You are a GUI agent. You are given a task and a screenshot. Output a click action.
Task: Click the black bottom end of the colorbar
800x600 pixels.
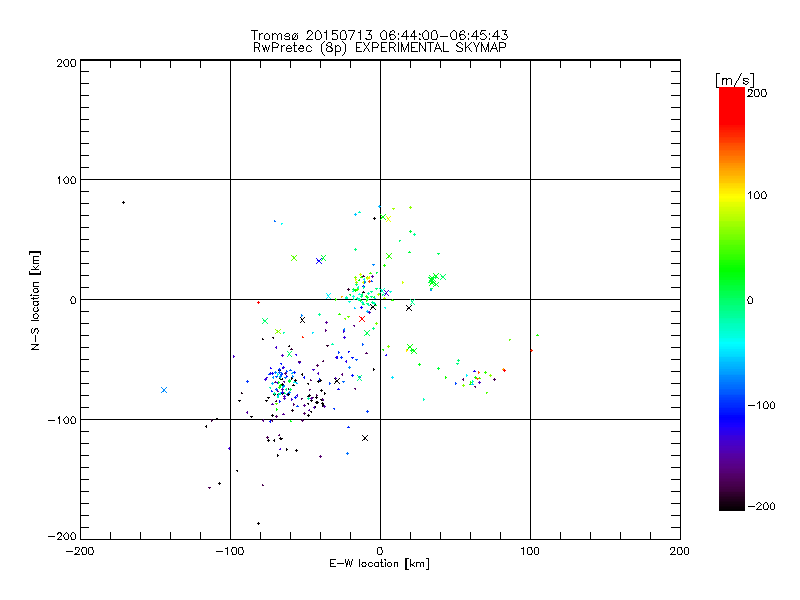[x=731, y=505]
